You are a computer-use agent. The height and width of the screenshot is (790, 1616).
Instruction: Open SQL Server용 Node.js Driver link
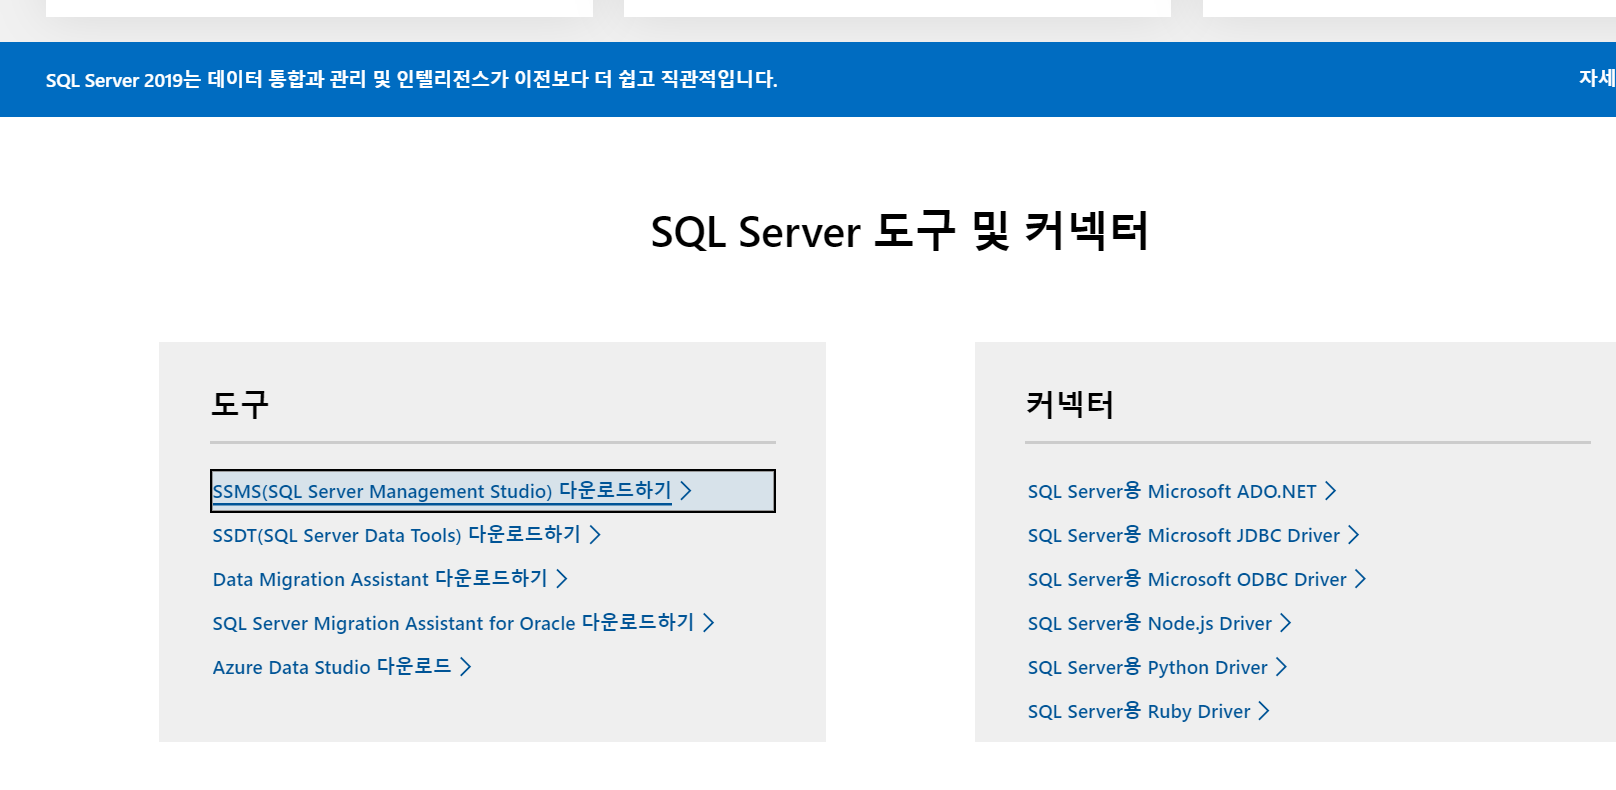pos(1160,623)
